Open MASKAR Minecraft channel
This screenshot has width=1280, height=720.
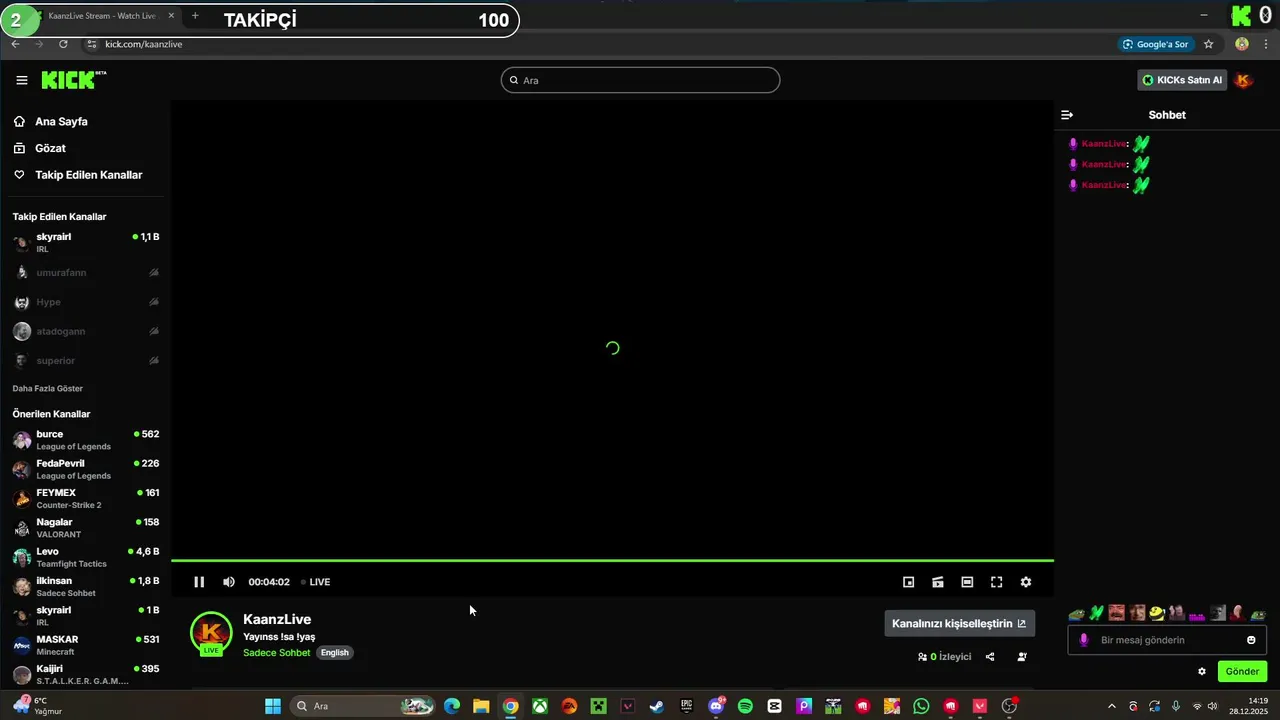coord(85,645)
